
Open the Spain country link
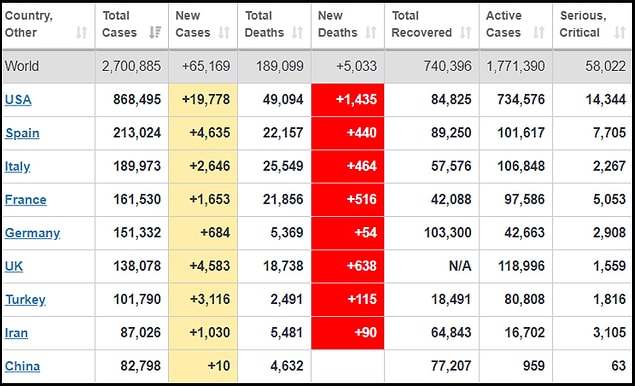pos(22,133)
